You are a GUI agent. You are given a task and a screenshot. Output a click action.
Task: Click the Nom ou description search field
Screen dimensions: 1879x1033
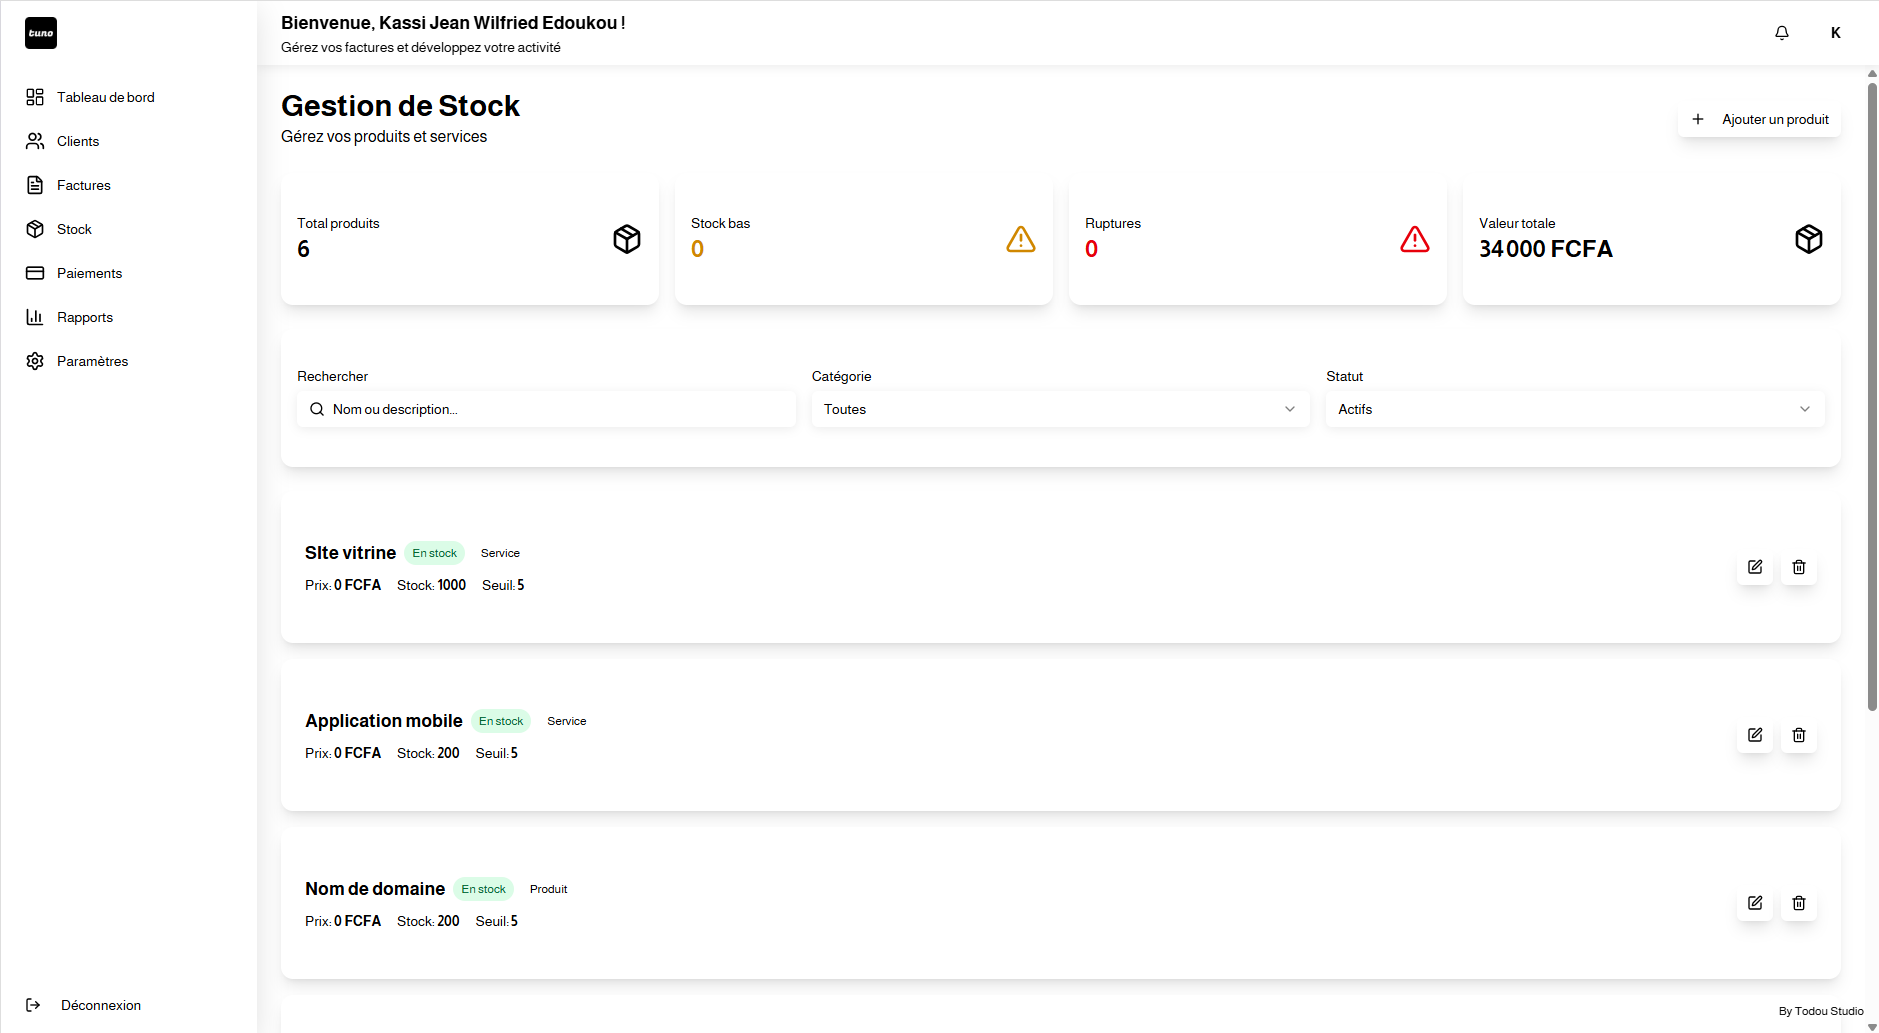(x=547, y=409)
